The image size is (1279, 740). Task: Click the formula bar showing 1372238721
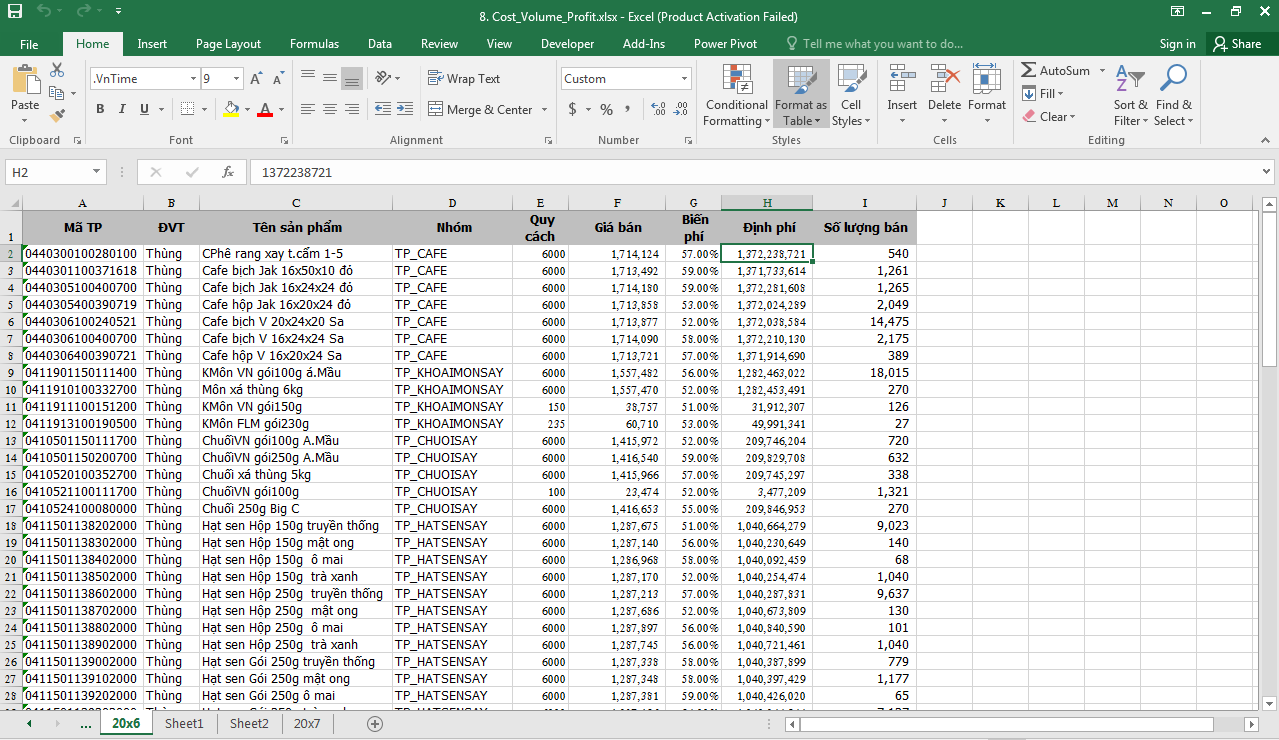tap(755, 172)
